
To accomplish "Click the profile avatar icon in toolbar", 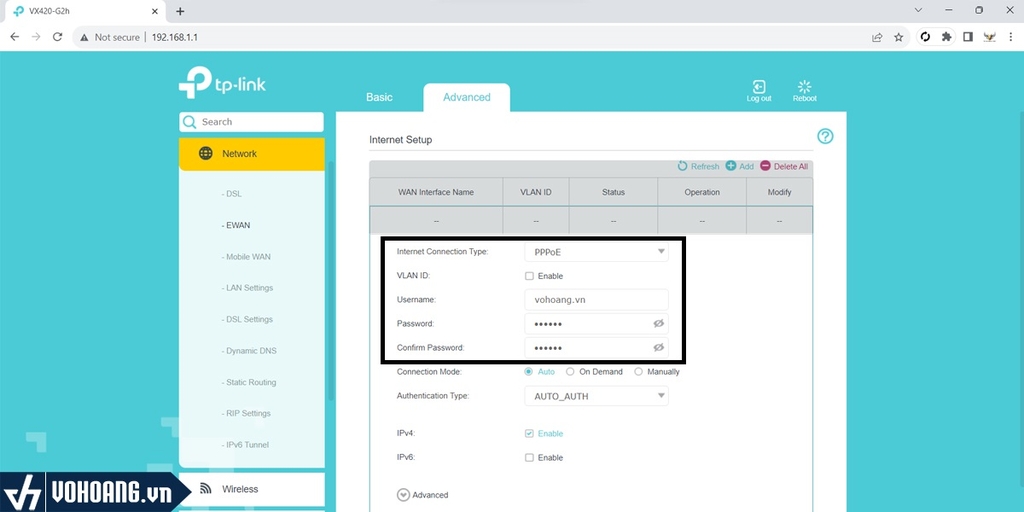I will [x=989, y=37].
